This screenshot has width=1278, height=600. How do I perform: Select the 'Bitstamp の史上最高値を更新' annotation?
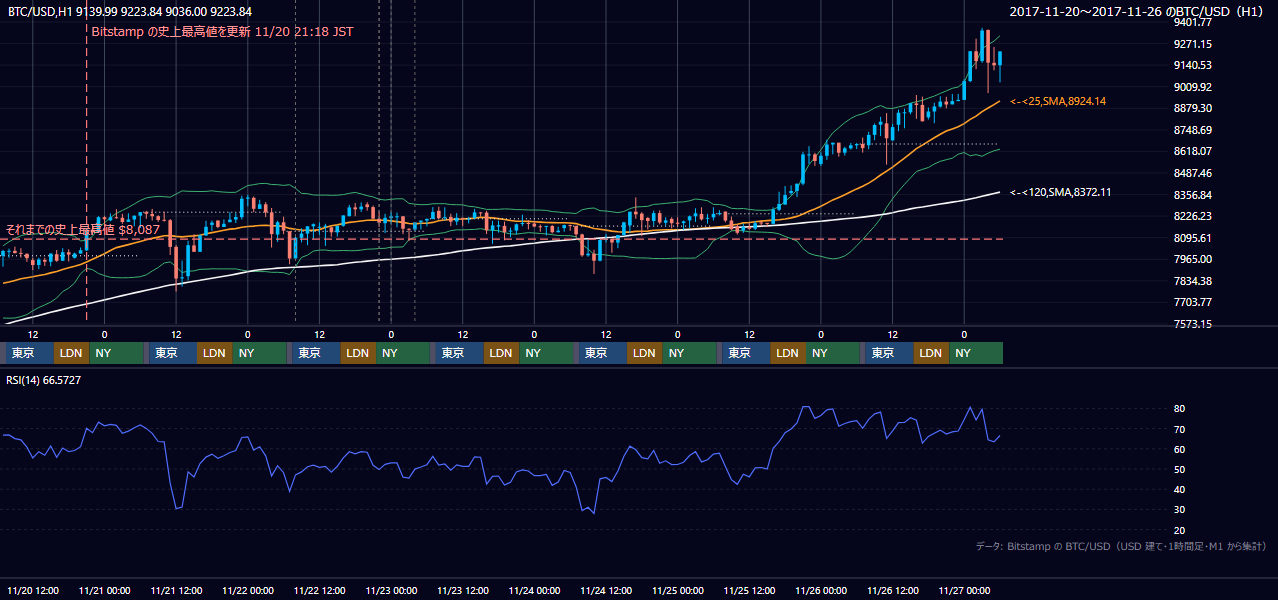(x=221, y=32)
